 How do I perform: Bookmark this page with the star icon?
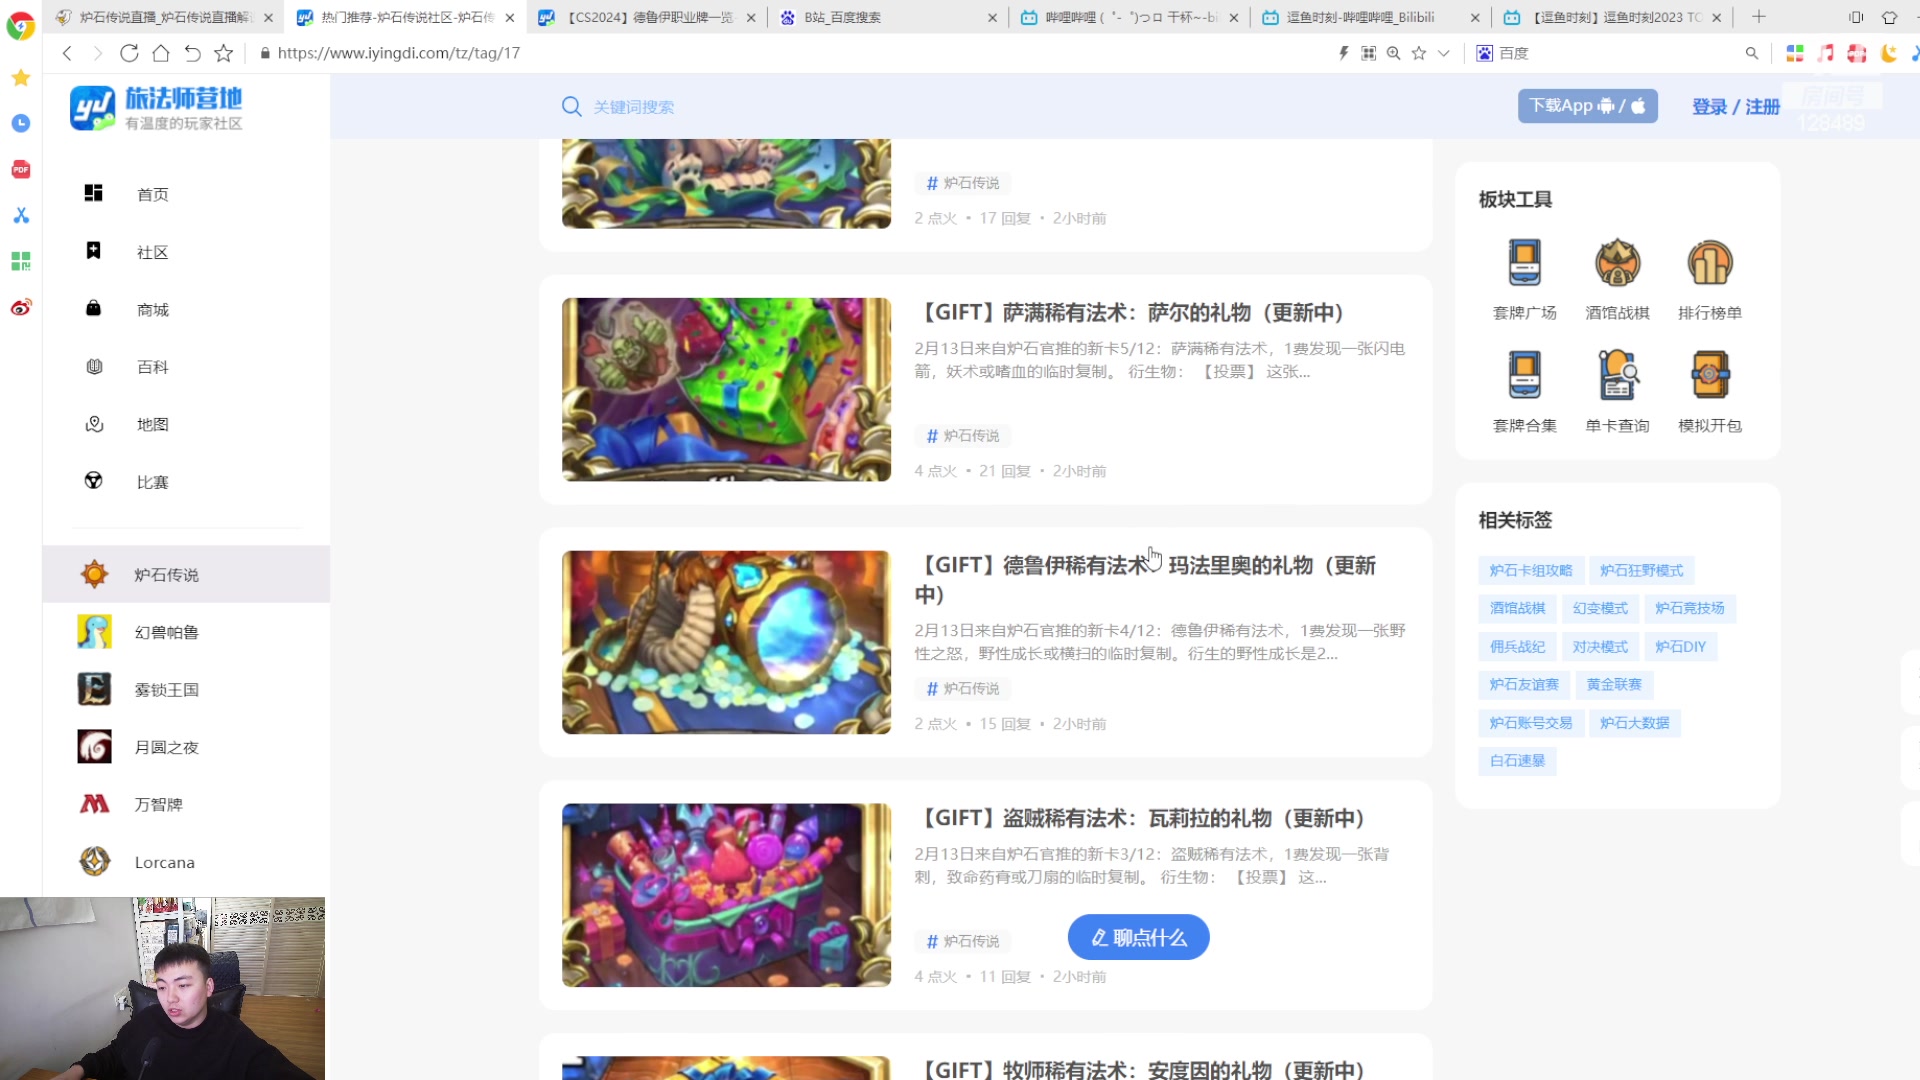(224, 53)
